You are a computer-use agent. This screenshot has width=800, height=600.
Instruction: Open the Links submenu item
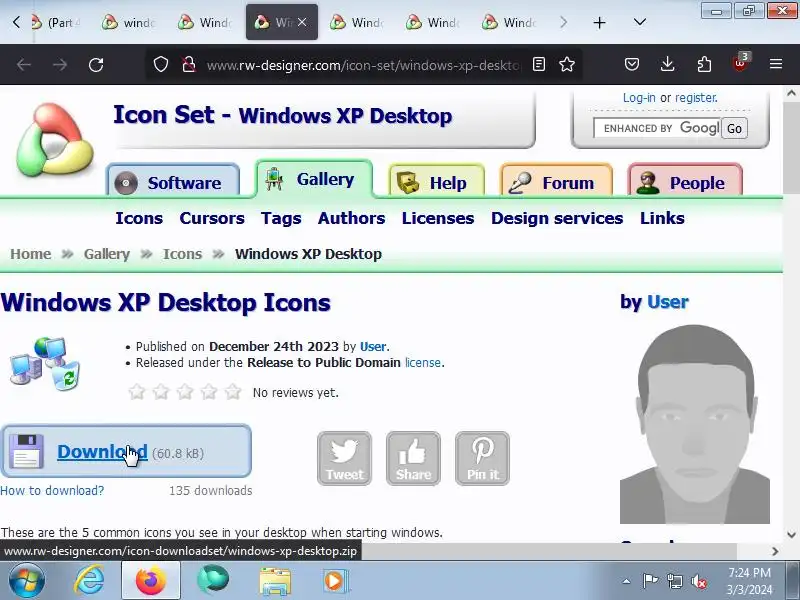pyautogui.click(x=662, y=218)
